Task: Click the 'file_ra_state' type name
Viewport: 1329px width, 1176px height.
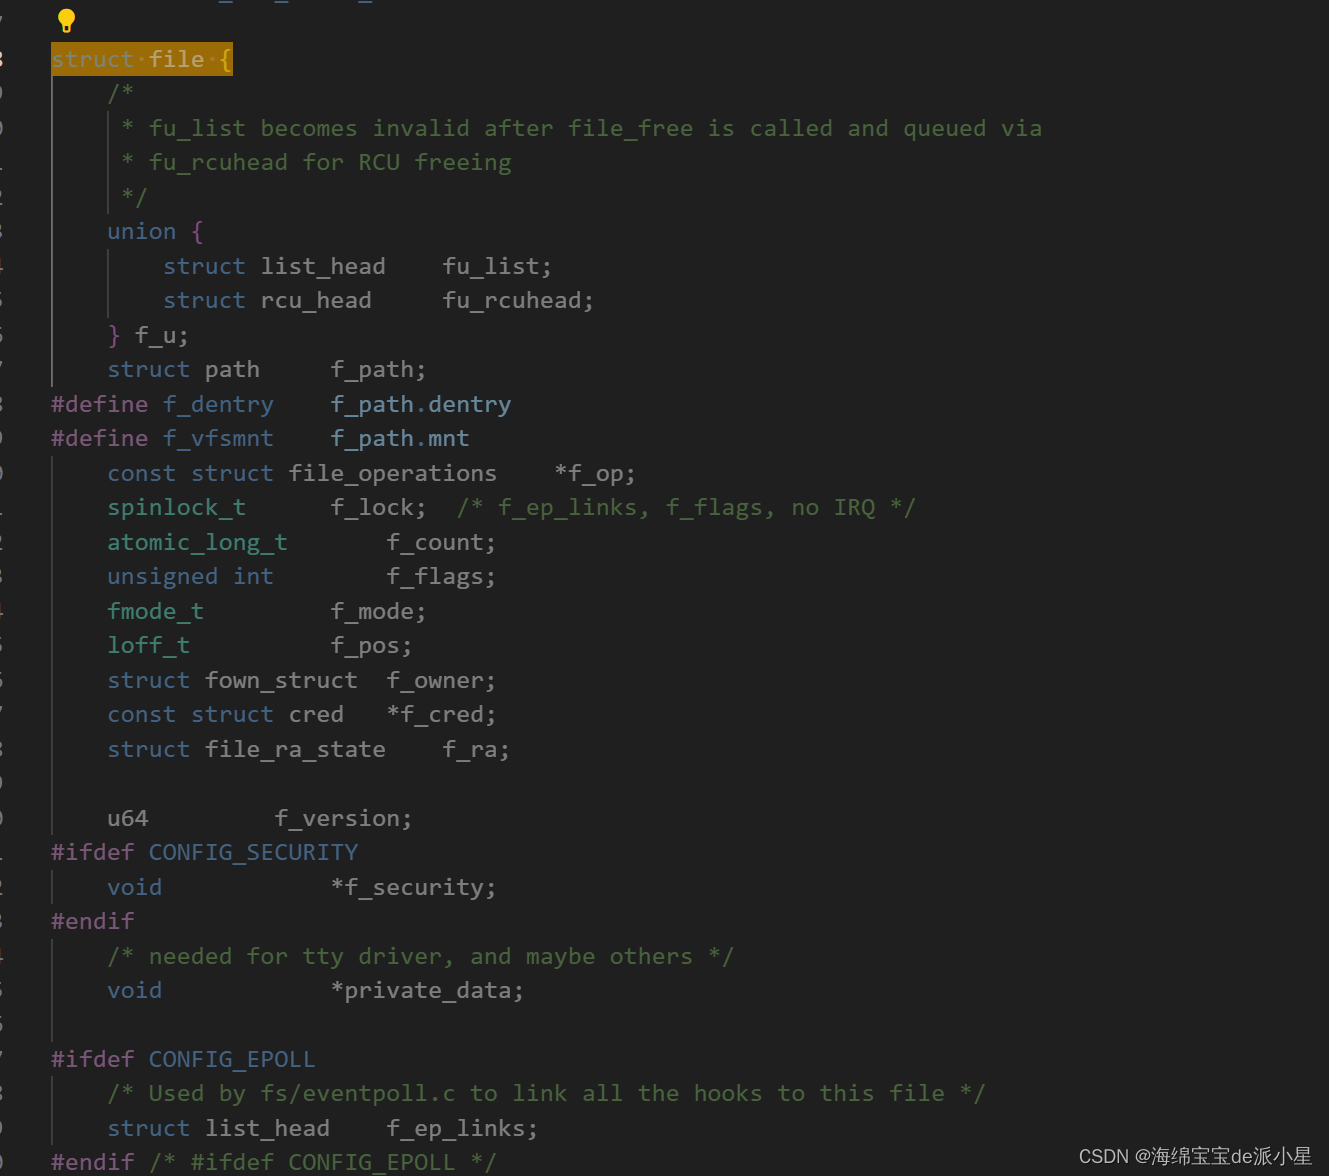Action: [x=295, y=749]
